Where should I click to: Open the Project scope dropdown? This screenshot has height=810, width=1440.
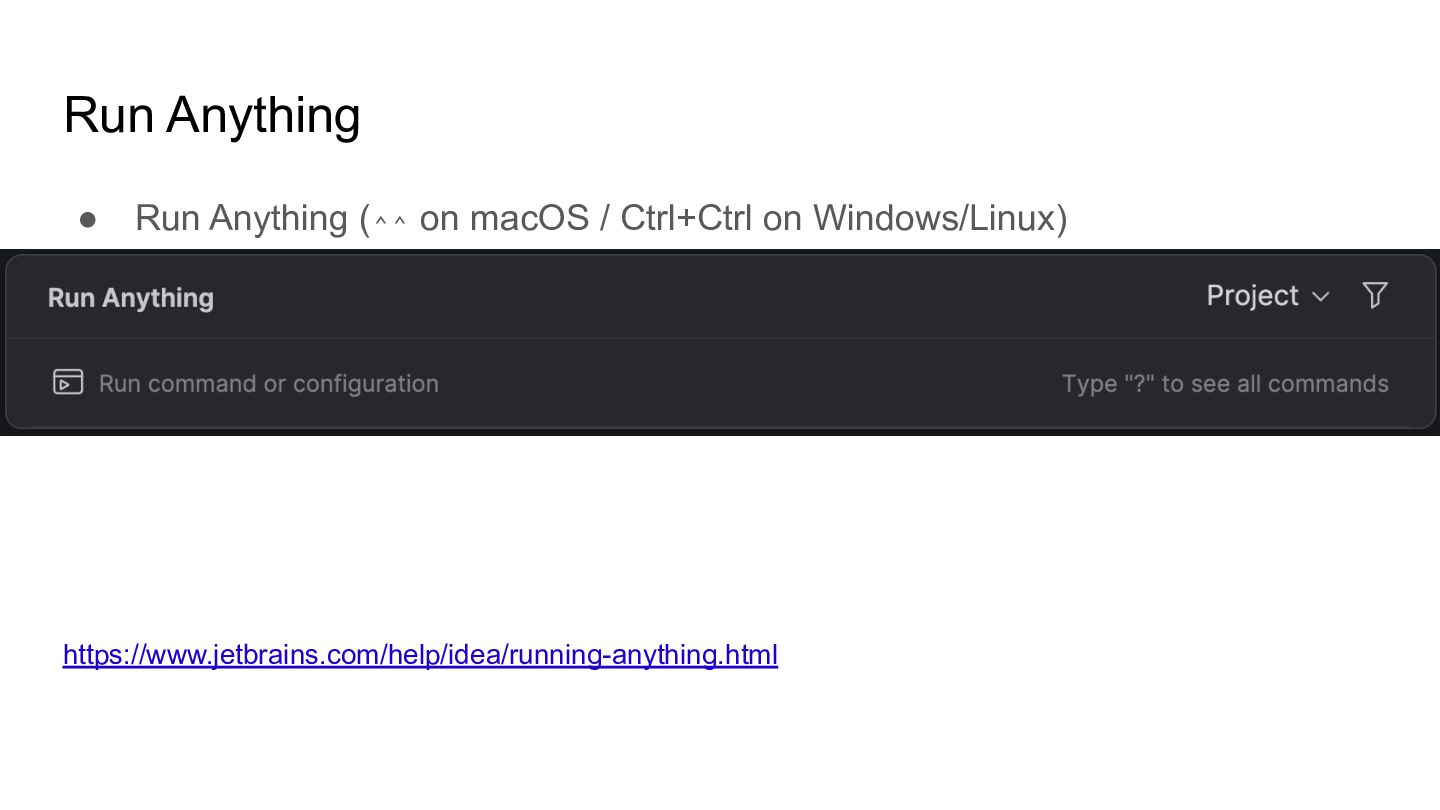tap(1253, 296)
